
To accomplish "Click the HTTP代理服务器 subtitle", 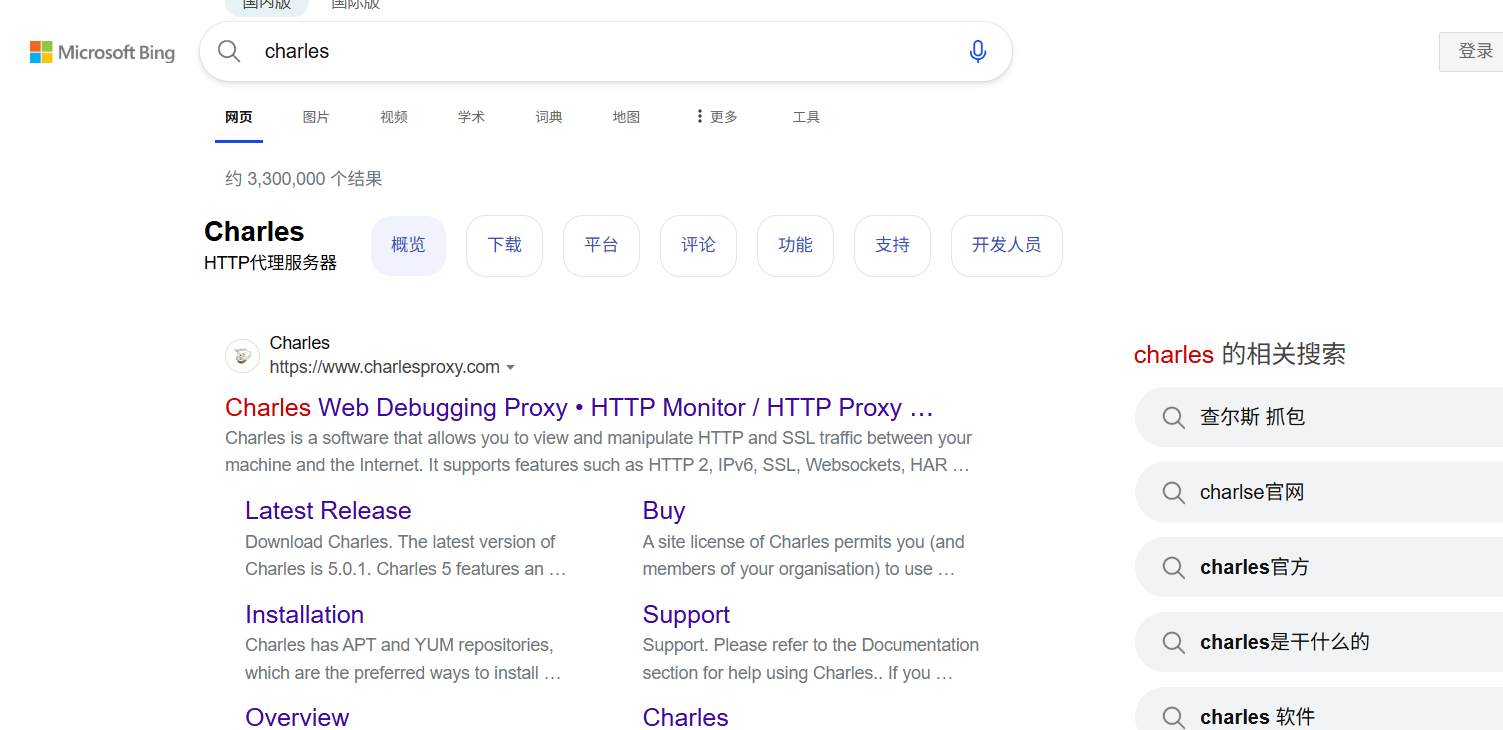I will pyautogui.click(x=270, y=263).
